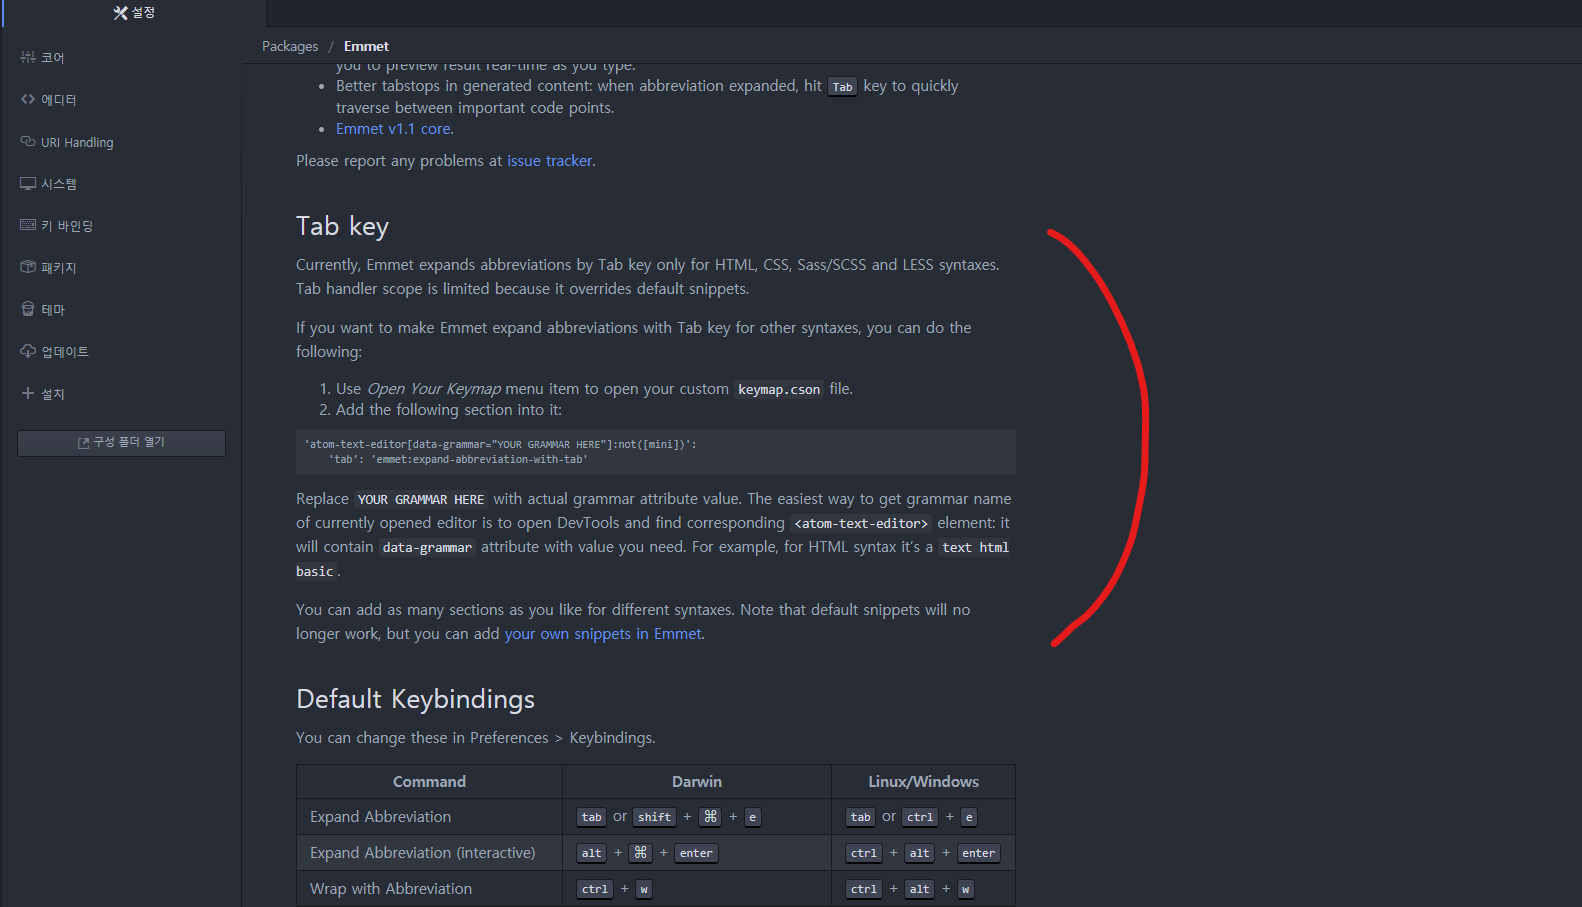
Task: Open the issue tracker link
Action: (x=550, y=161)
